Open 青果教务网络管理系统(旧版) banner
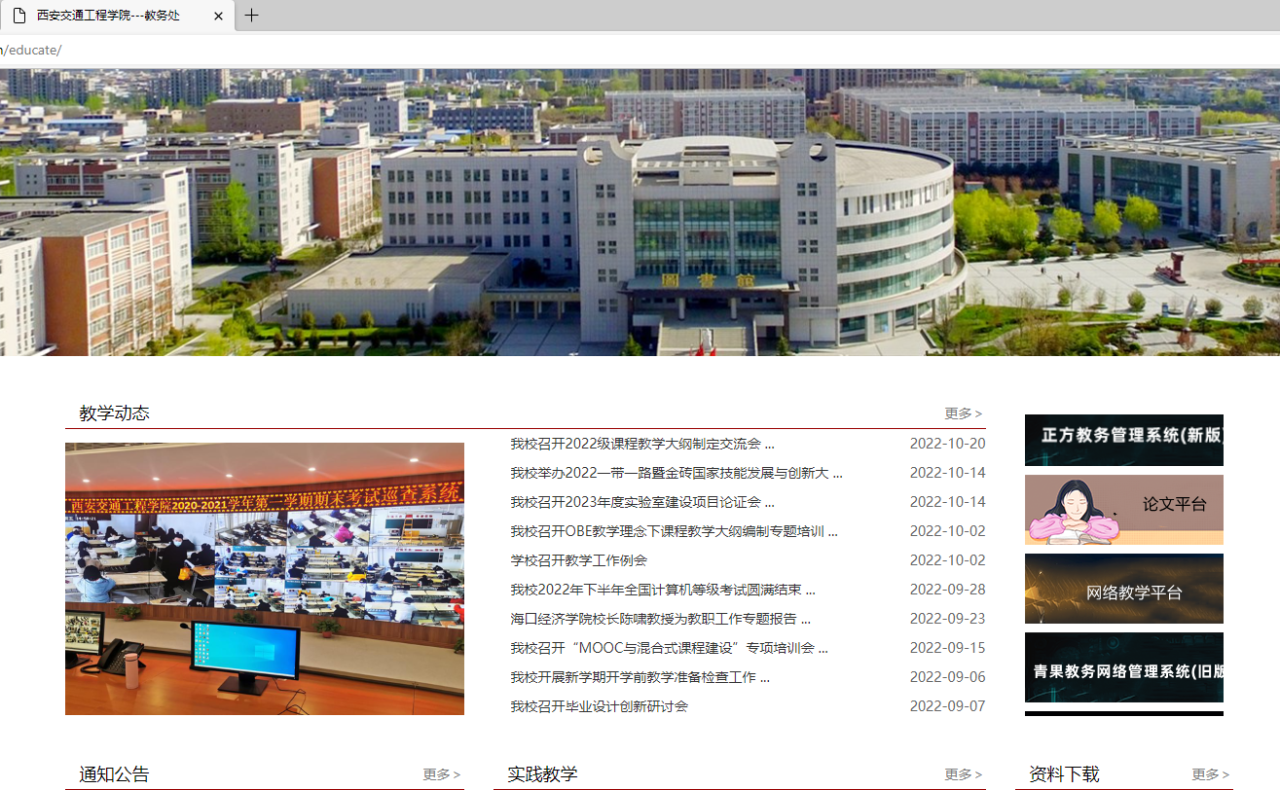Screen dimensions: 1280x790 pos(1123,668)
